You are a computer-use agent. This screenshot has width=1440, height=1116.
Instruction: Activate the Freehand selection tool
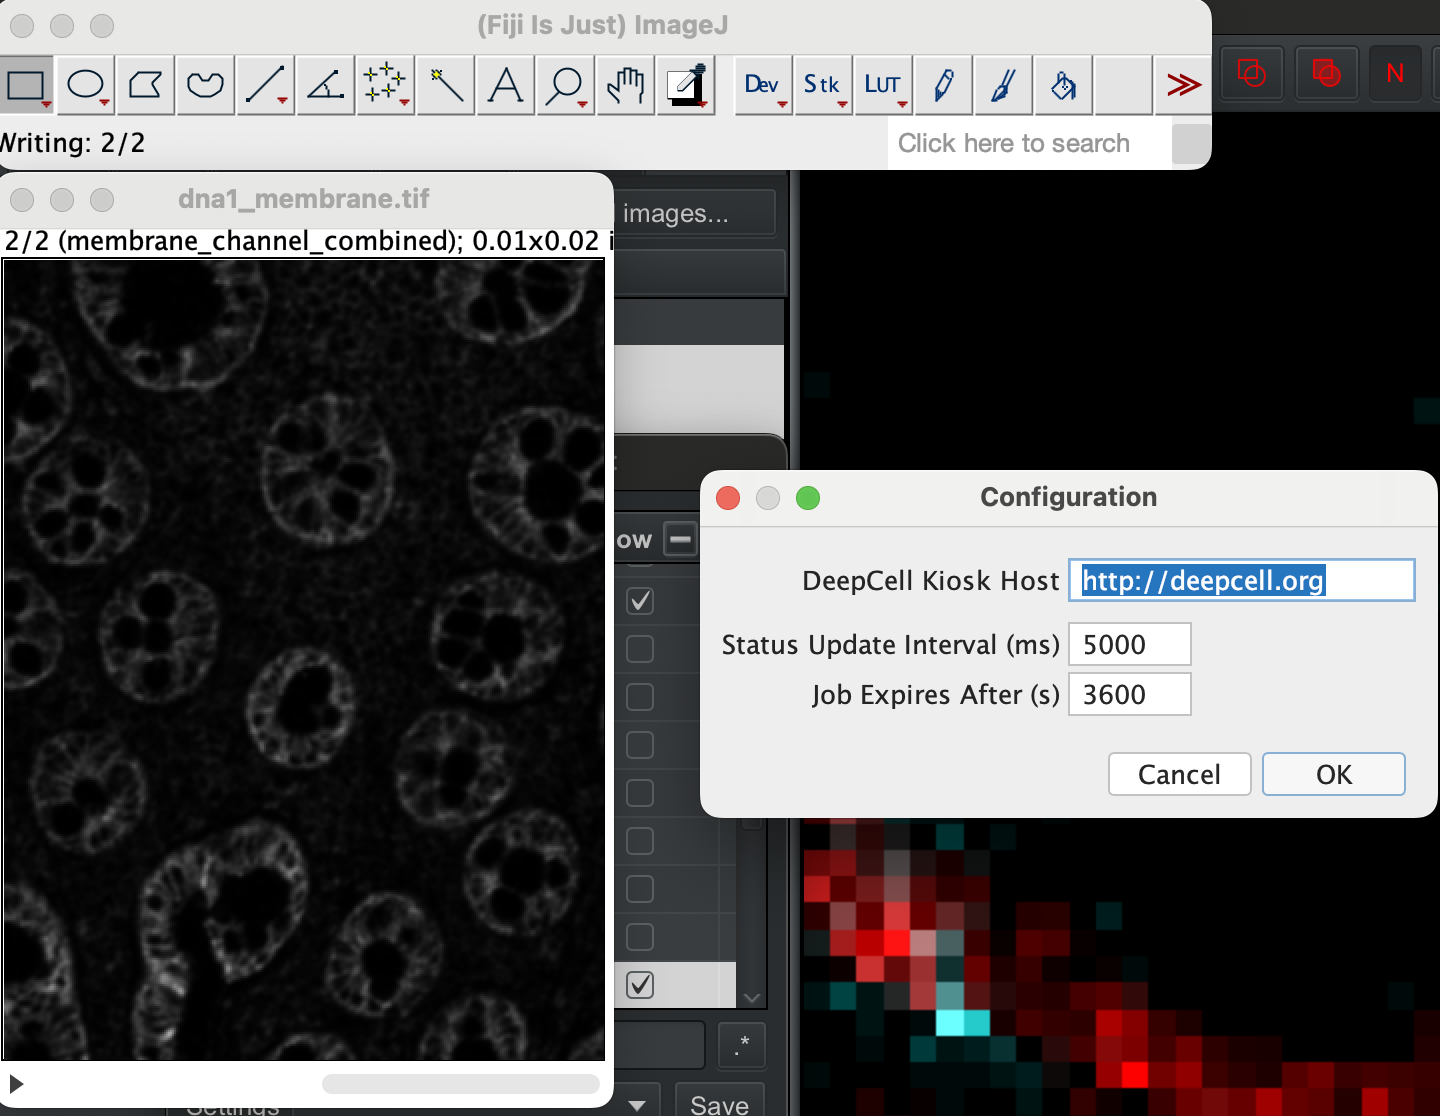tap(205, 86)
